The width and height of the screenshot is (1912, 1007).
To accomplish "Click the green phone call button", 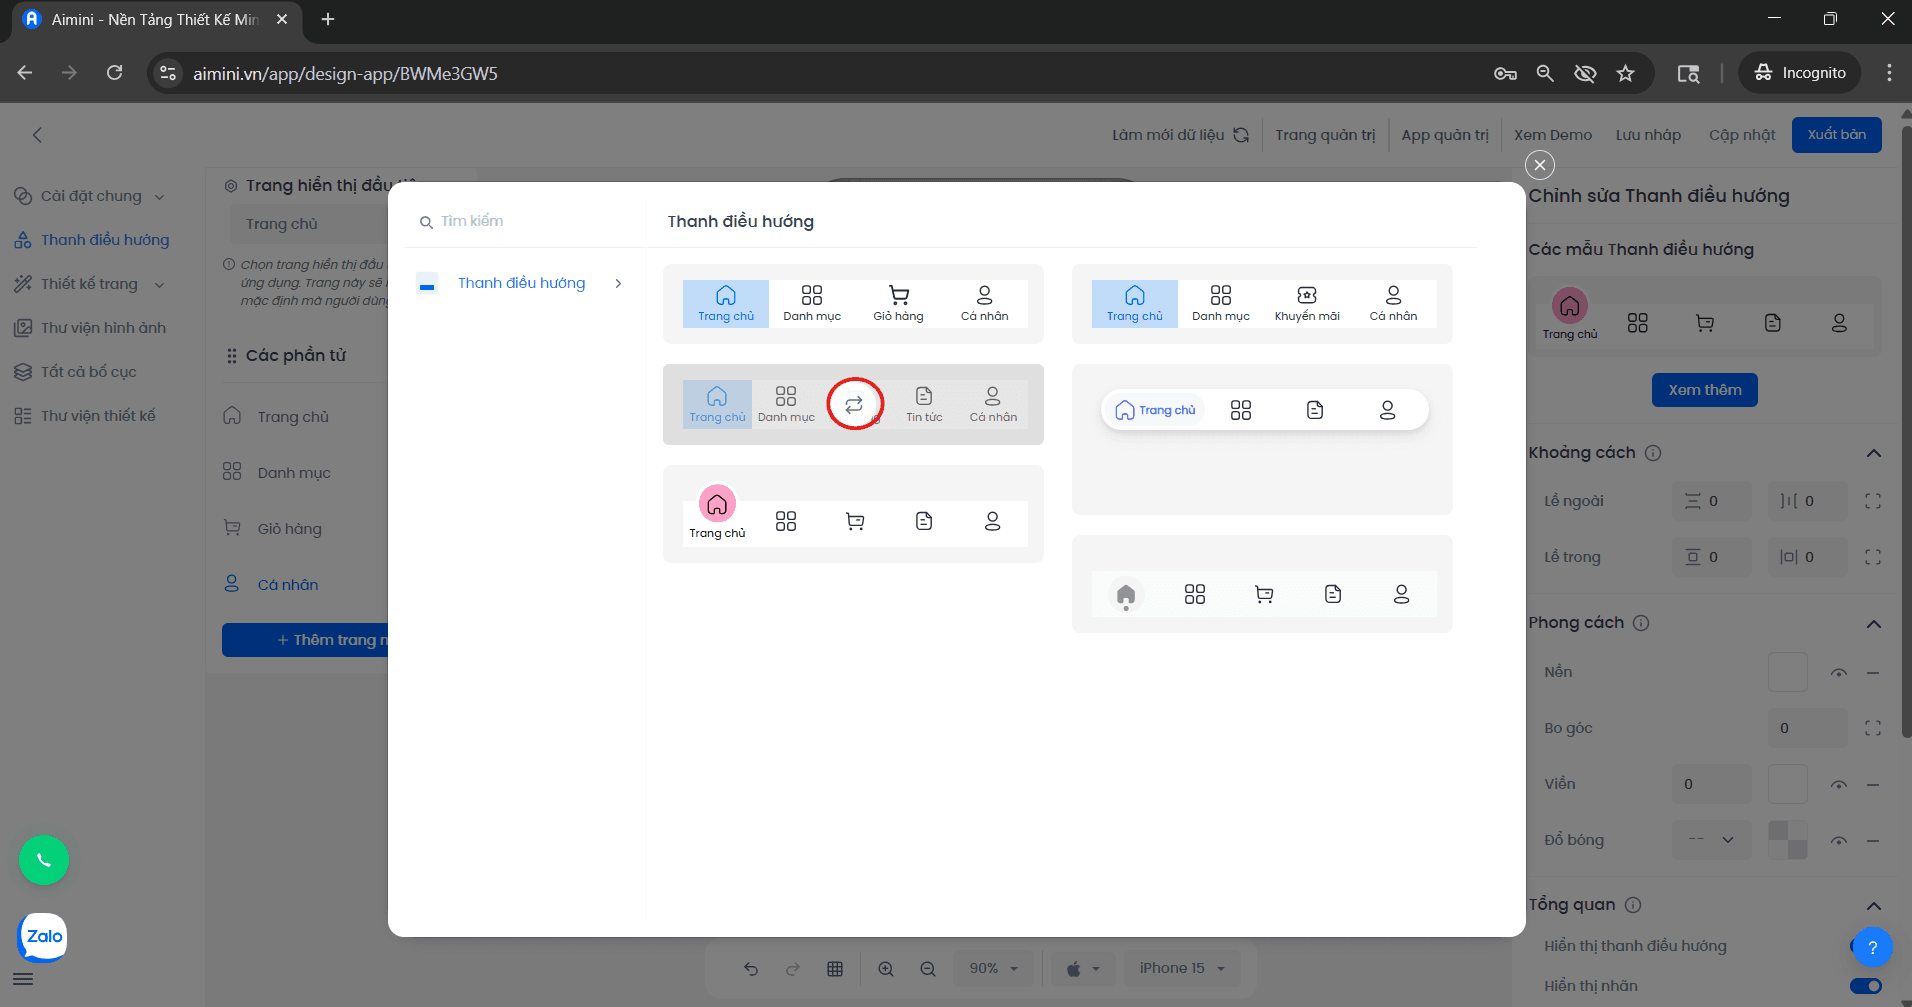I will point(44,860).
